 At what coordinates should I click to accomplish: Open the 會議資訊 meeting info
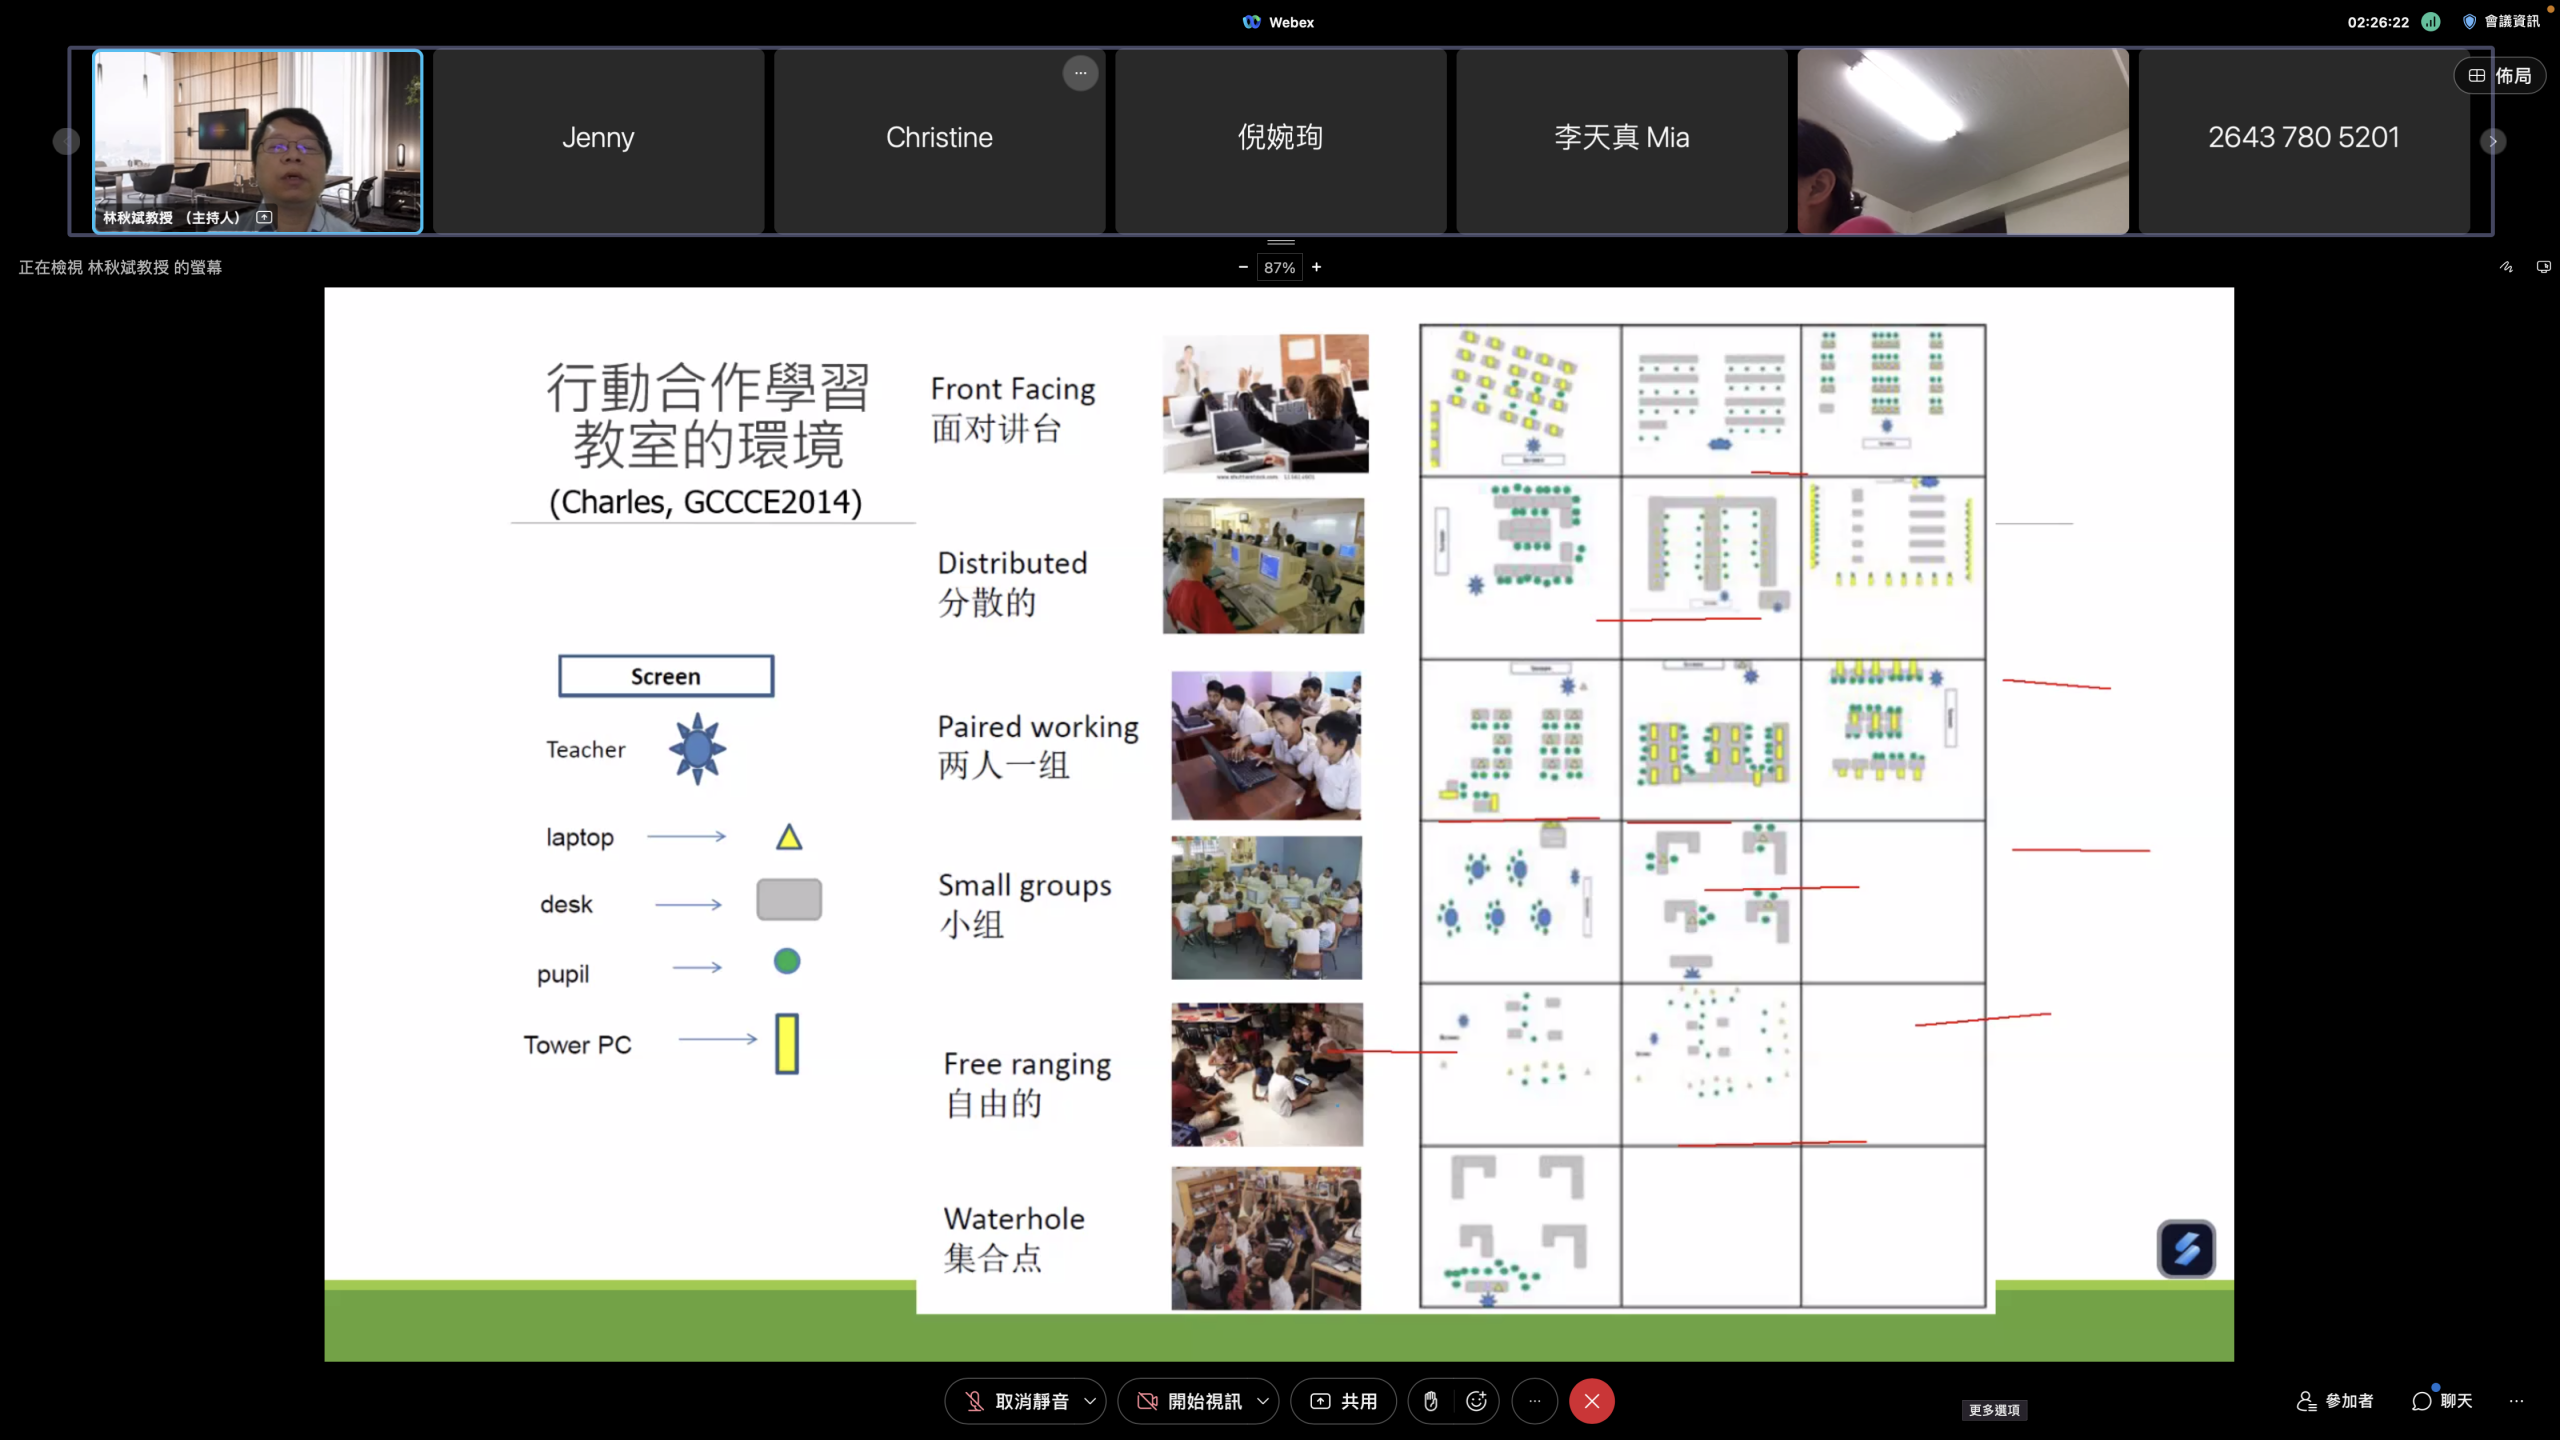(x=2501, y=22)
